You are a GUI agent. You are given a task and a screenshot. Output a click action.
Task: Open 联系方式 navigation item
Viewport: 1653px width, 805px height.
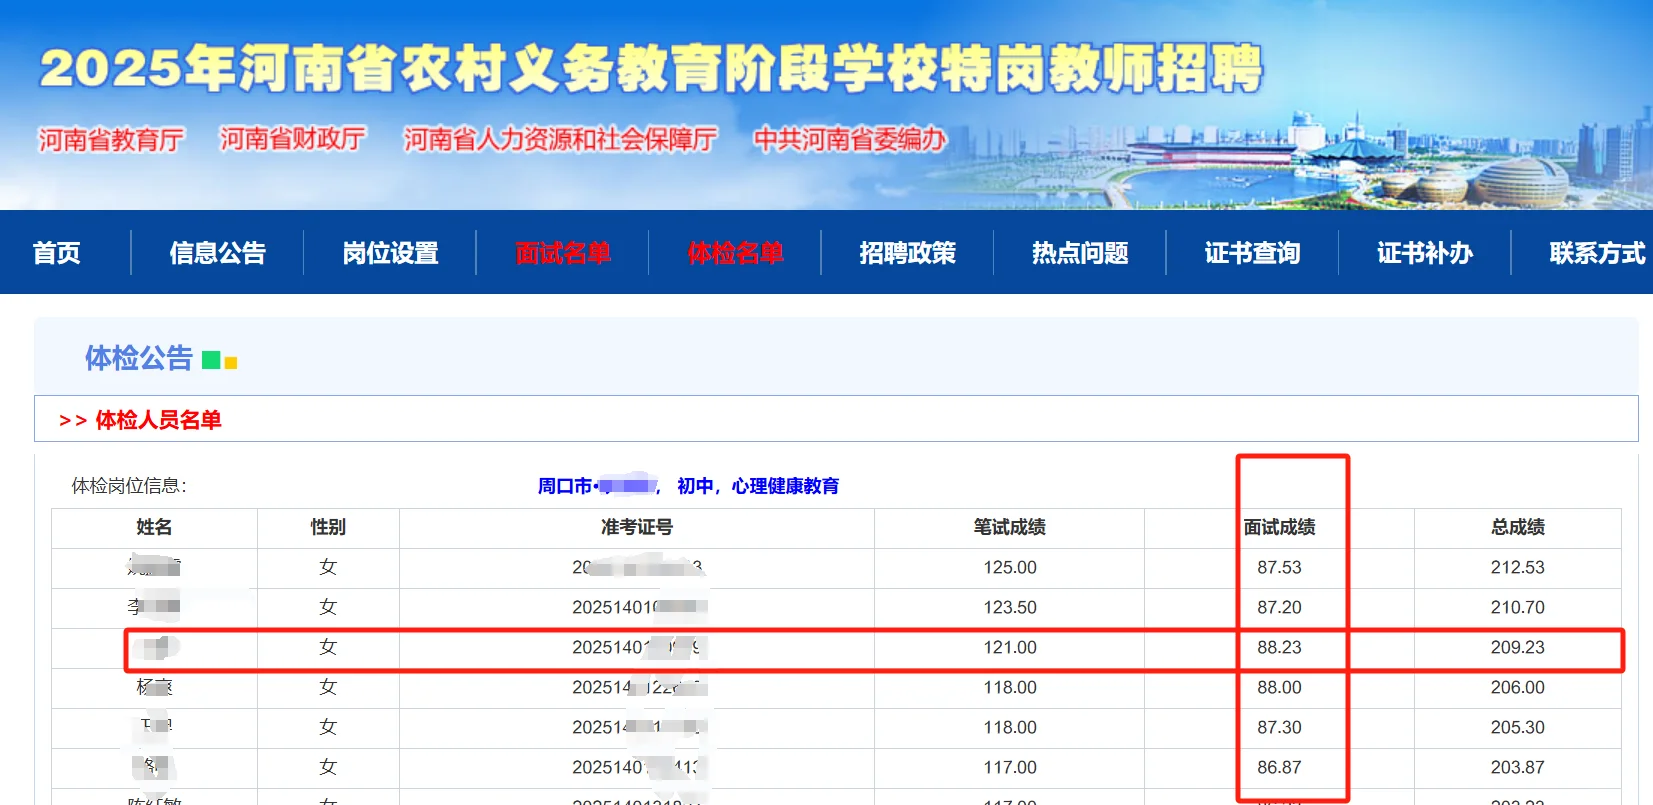(1598, 253)
